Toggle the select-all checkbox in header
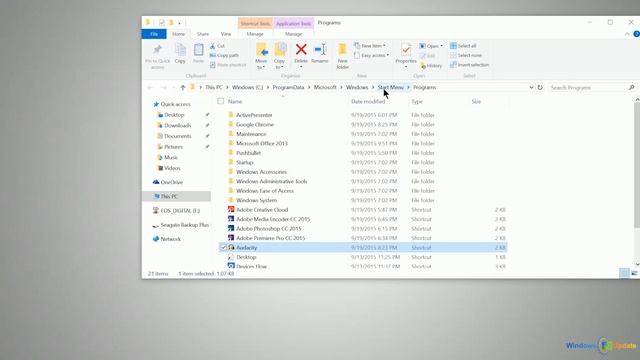The height and width of the screenshot is (360, 640). pyautogui.click(x=221, y=101)
